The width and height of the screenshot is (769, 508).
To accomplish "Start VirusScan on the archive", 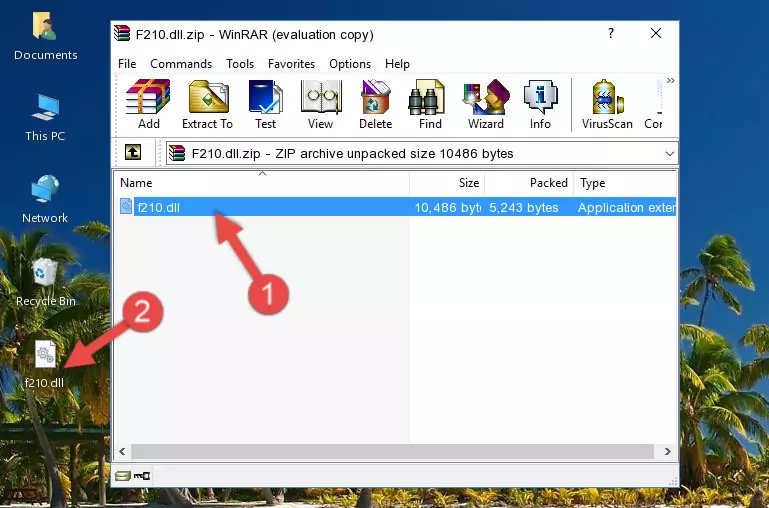I will [x=607, y=104].
